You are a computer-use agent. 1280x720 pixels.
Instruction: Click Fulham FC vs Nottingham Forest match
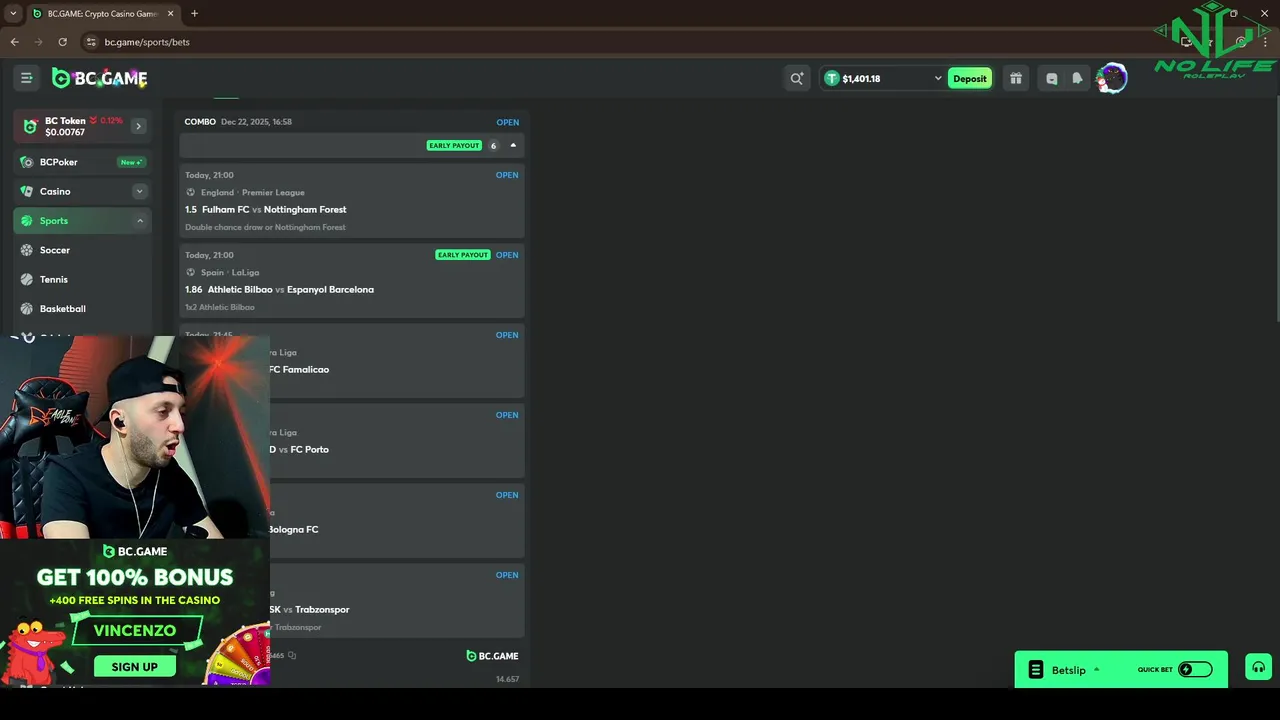(274, 209)
